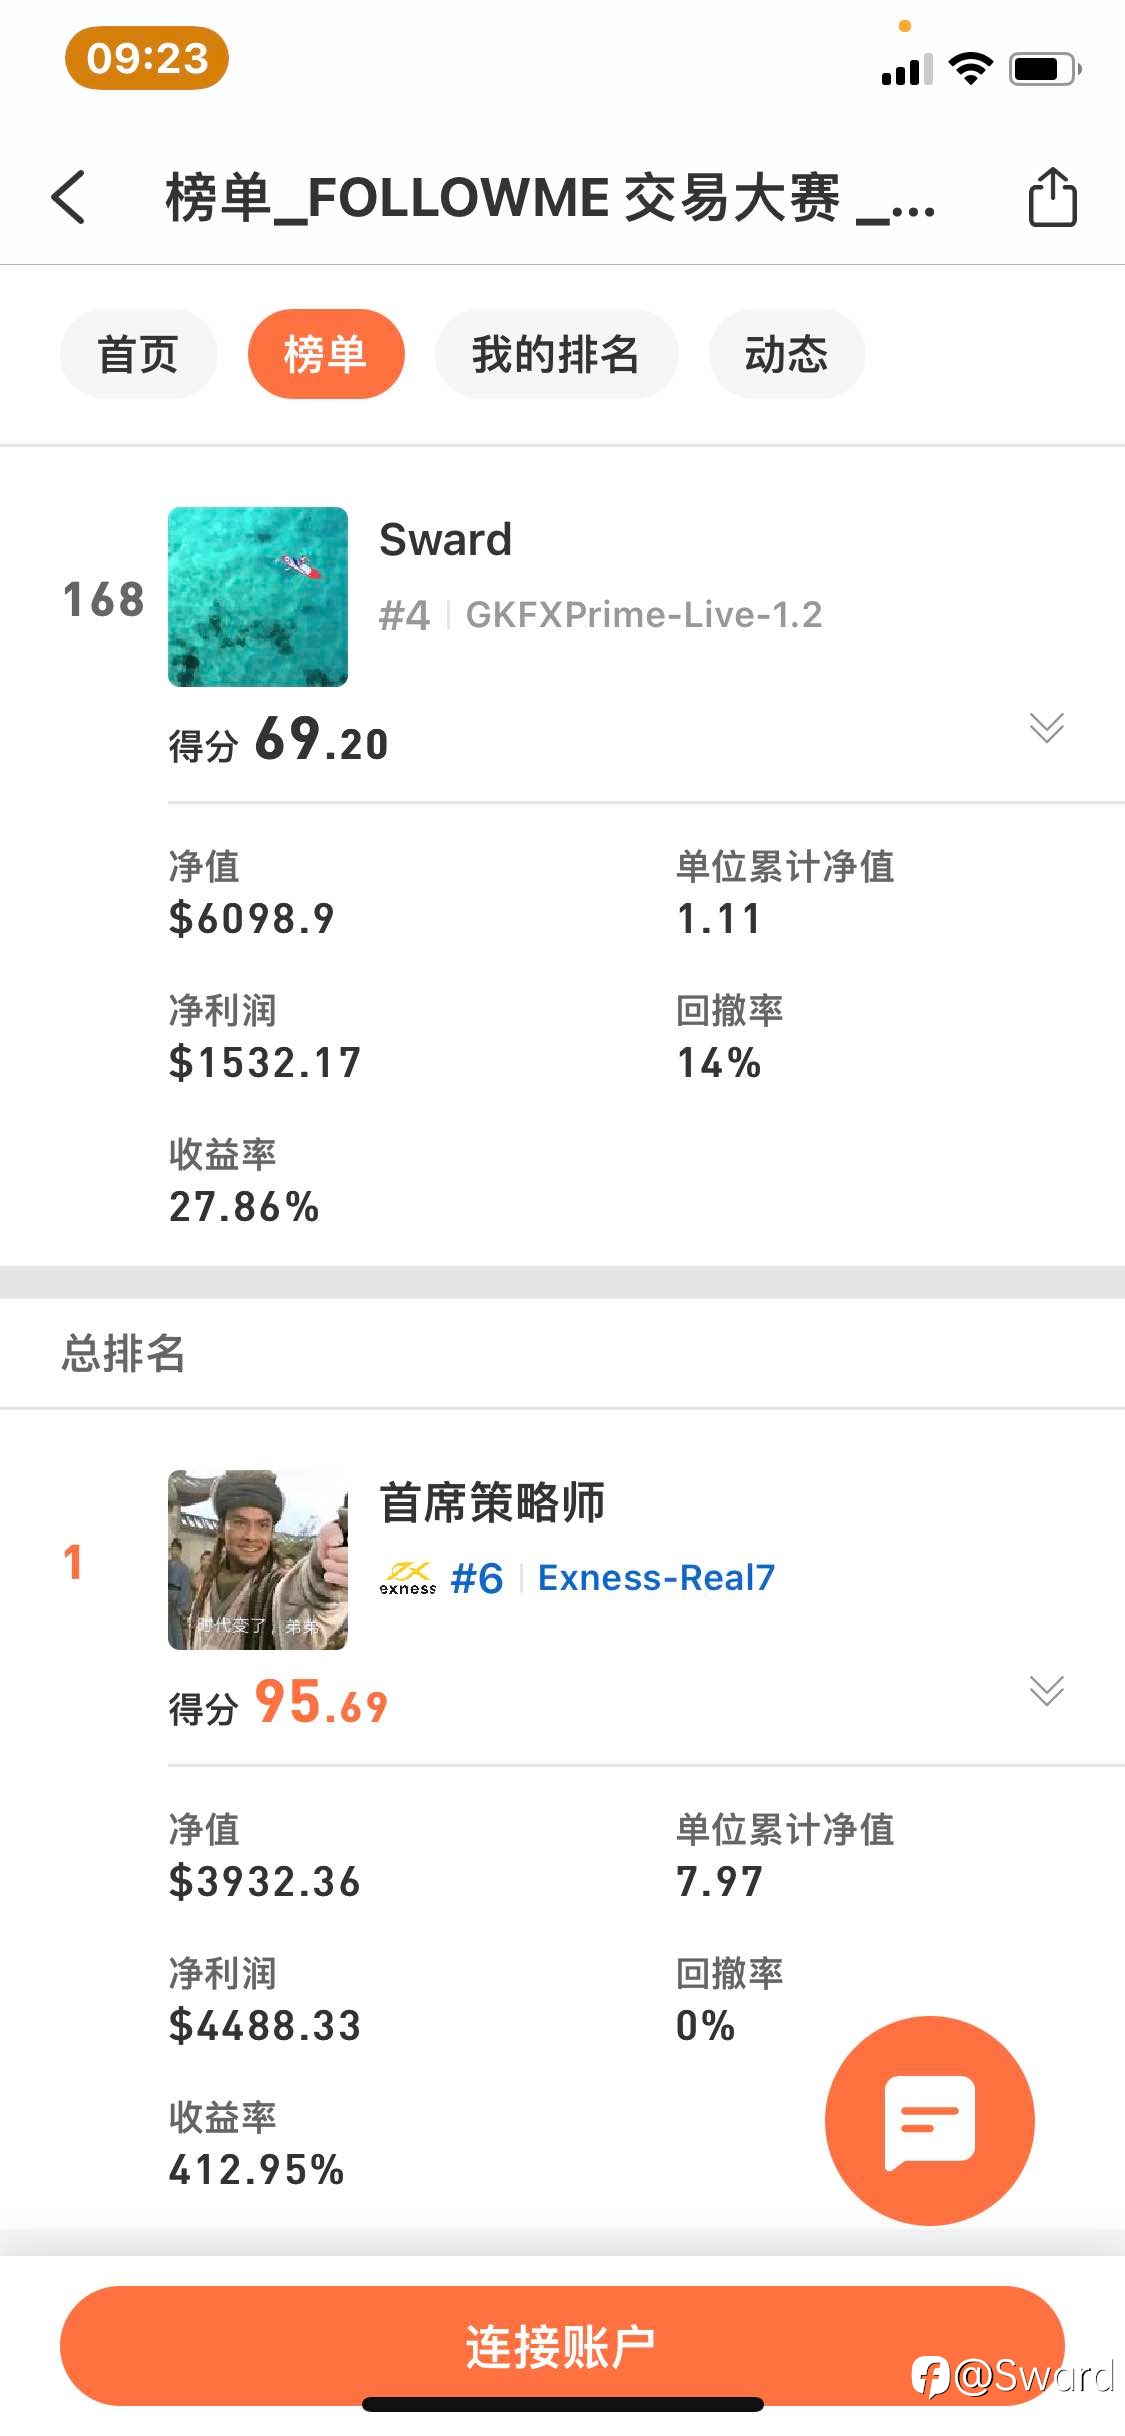Open Sward's ocean avatar thumbnail
This screenshot has width=1125, height=2436.
pos(258,597)
